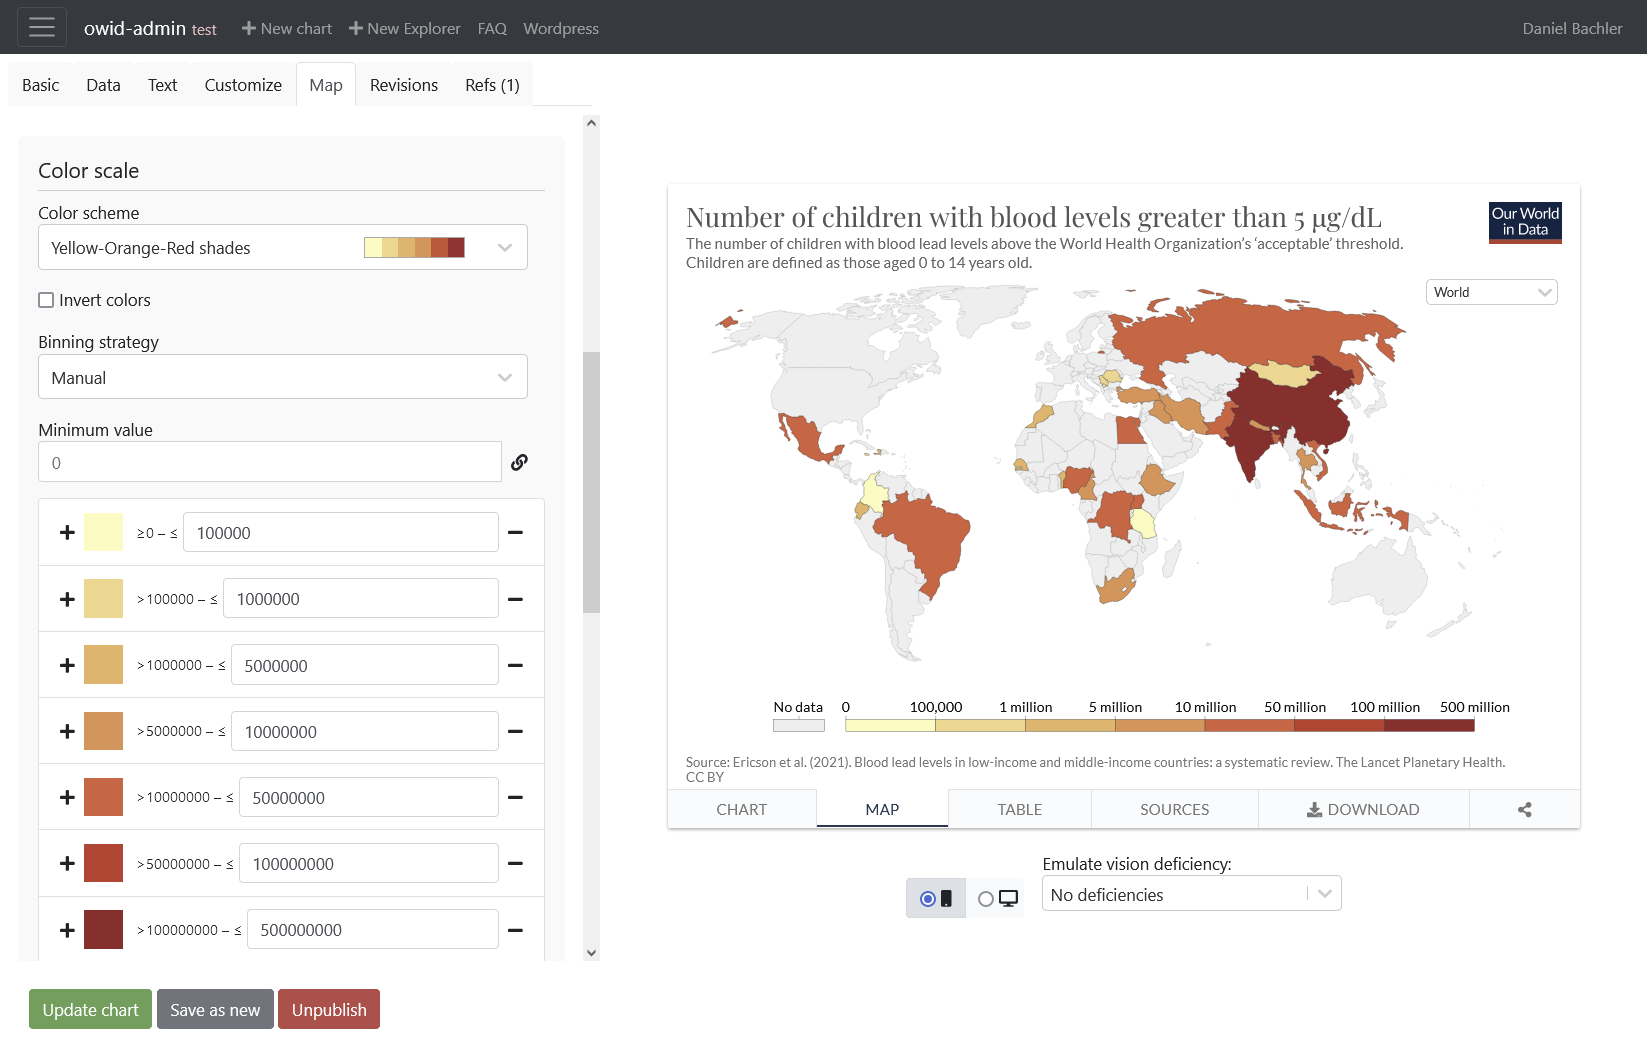Open the hamburger navigation menu
The image size is (1647, 1058).
click(42, 27)
